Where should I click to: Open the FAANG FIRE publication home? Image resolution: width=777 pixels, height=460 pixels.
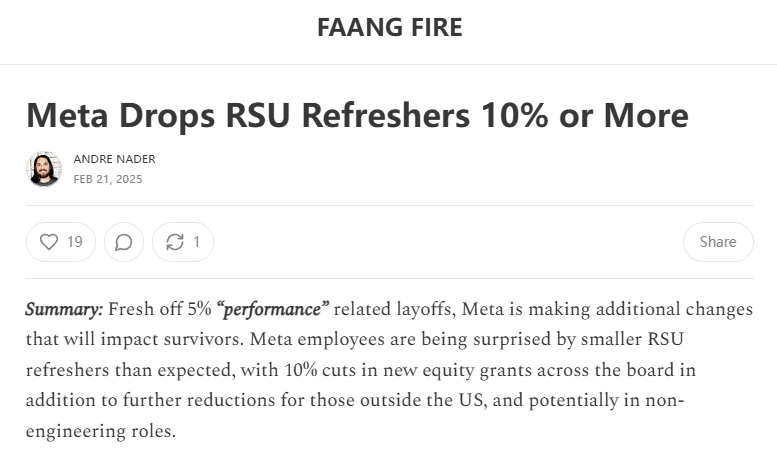pos(389,27)
